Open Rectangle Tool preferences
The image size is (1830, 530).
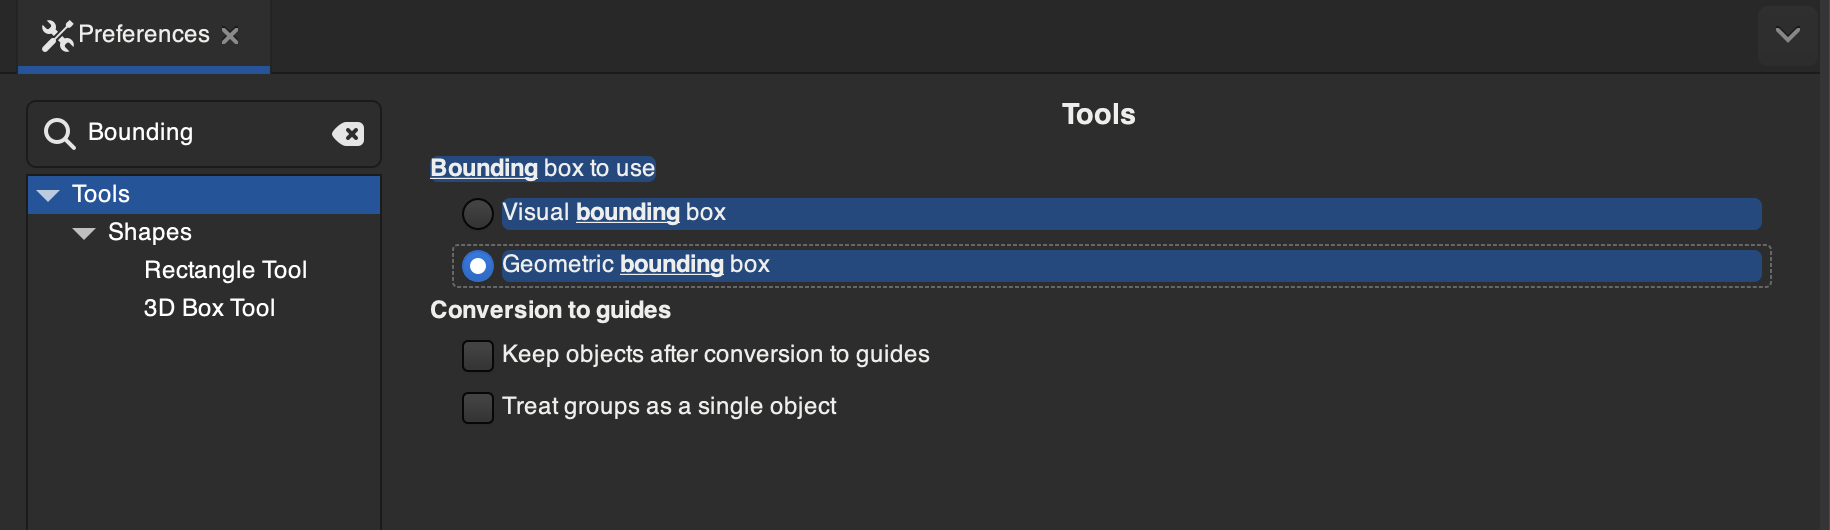click(x=225, y=270)
